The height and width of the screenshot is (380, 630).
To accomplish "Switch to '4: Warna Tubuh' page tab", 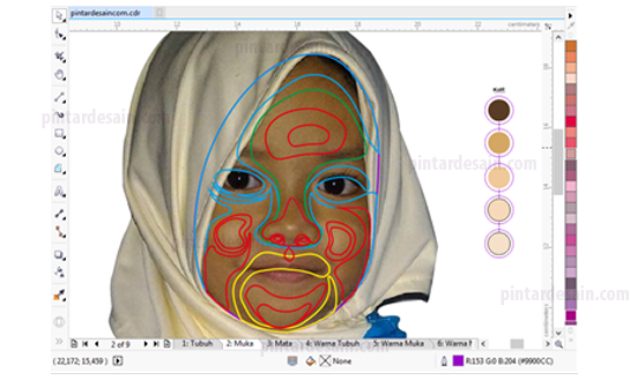I will [332, 343].
